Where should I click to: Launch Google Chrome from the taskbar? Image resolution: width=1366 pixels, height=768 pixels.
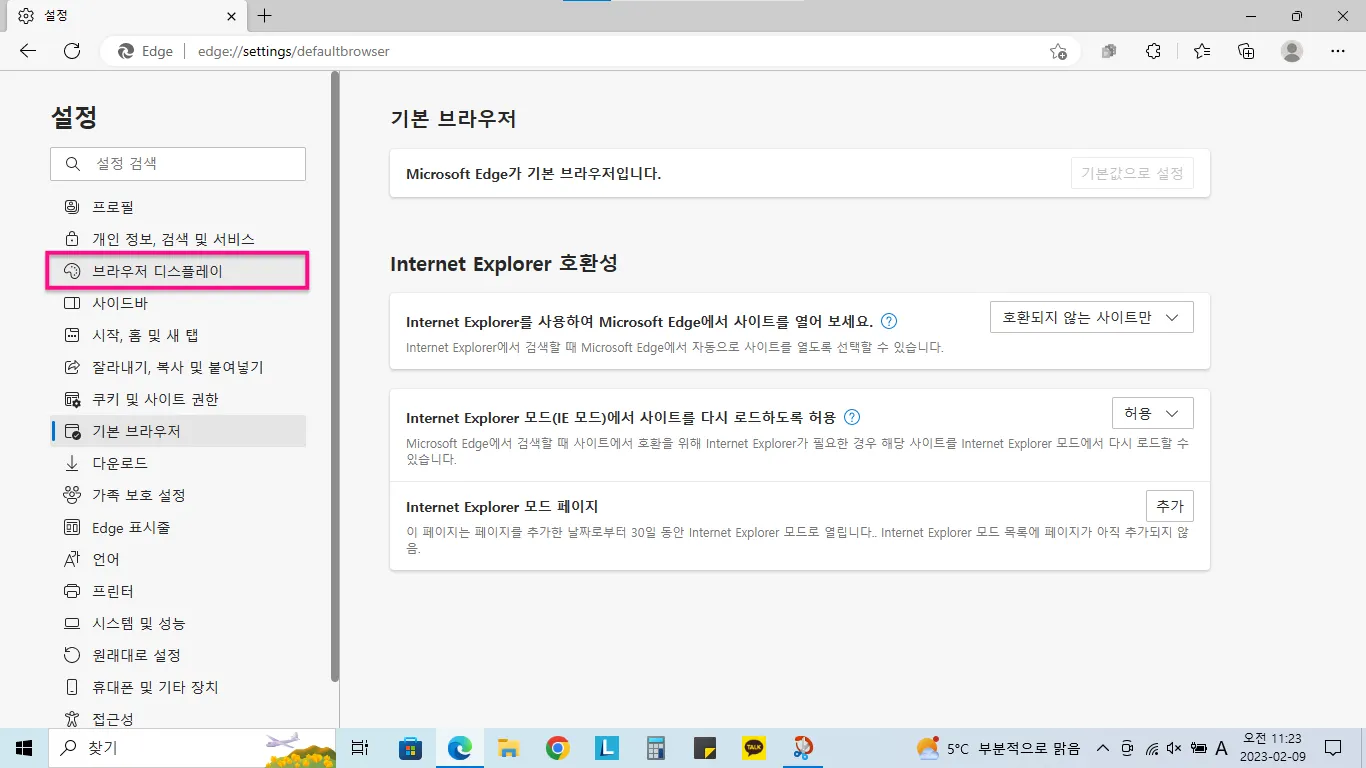(557, 748)
